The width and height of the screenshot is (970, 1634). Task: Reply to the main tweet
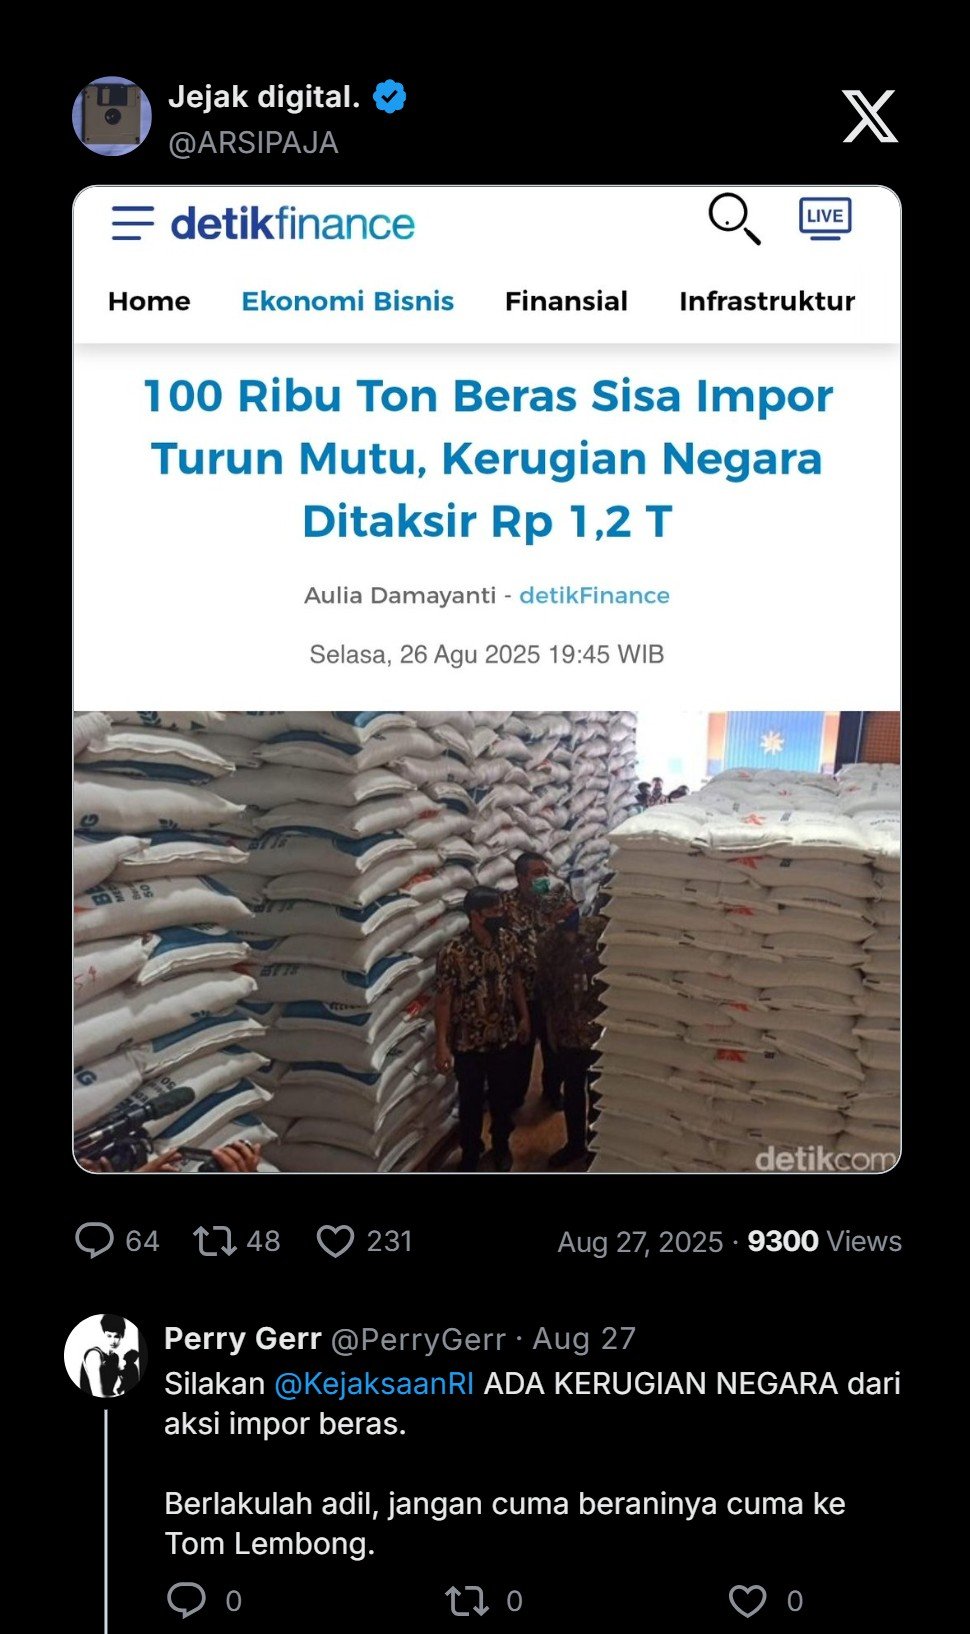coord(95,1241)
